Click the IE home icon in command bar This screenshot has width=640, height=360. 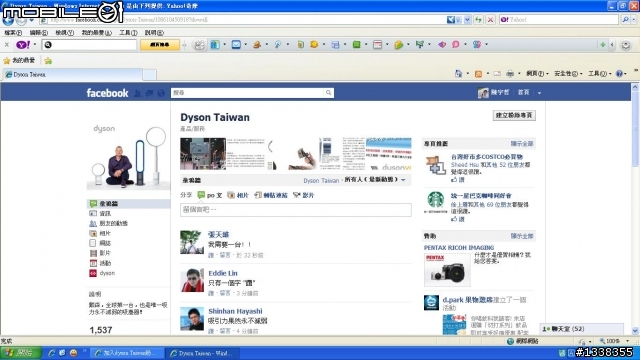coord(458,73)
